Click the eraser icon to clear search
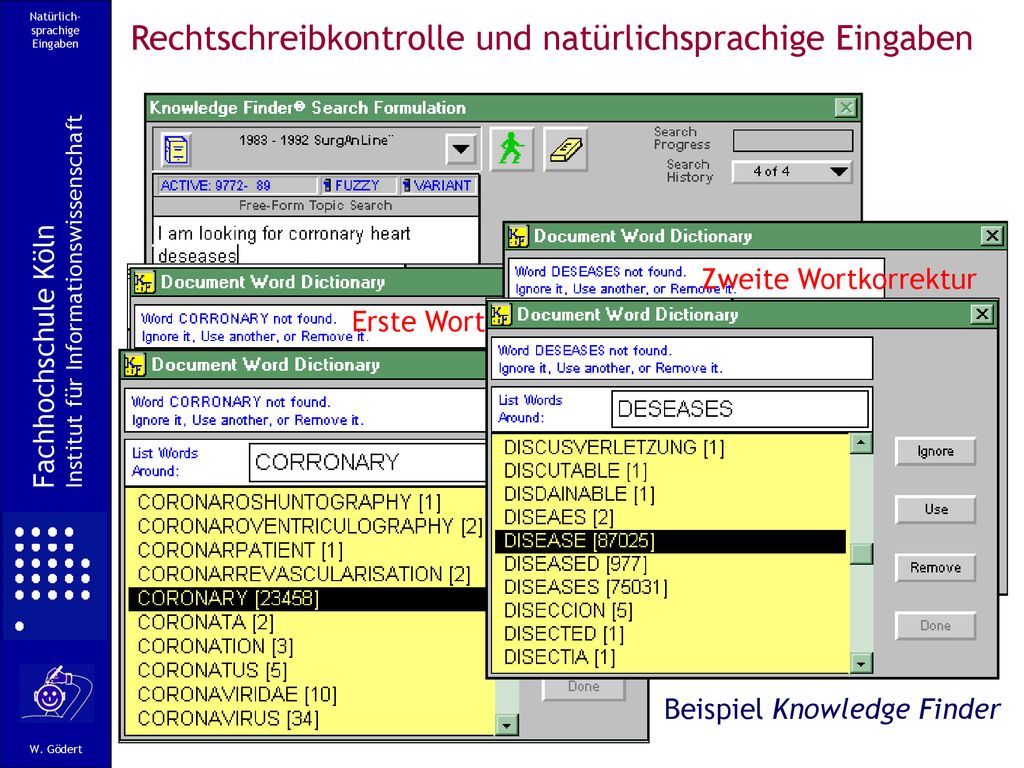 (x=566, y=149)
